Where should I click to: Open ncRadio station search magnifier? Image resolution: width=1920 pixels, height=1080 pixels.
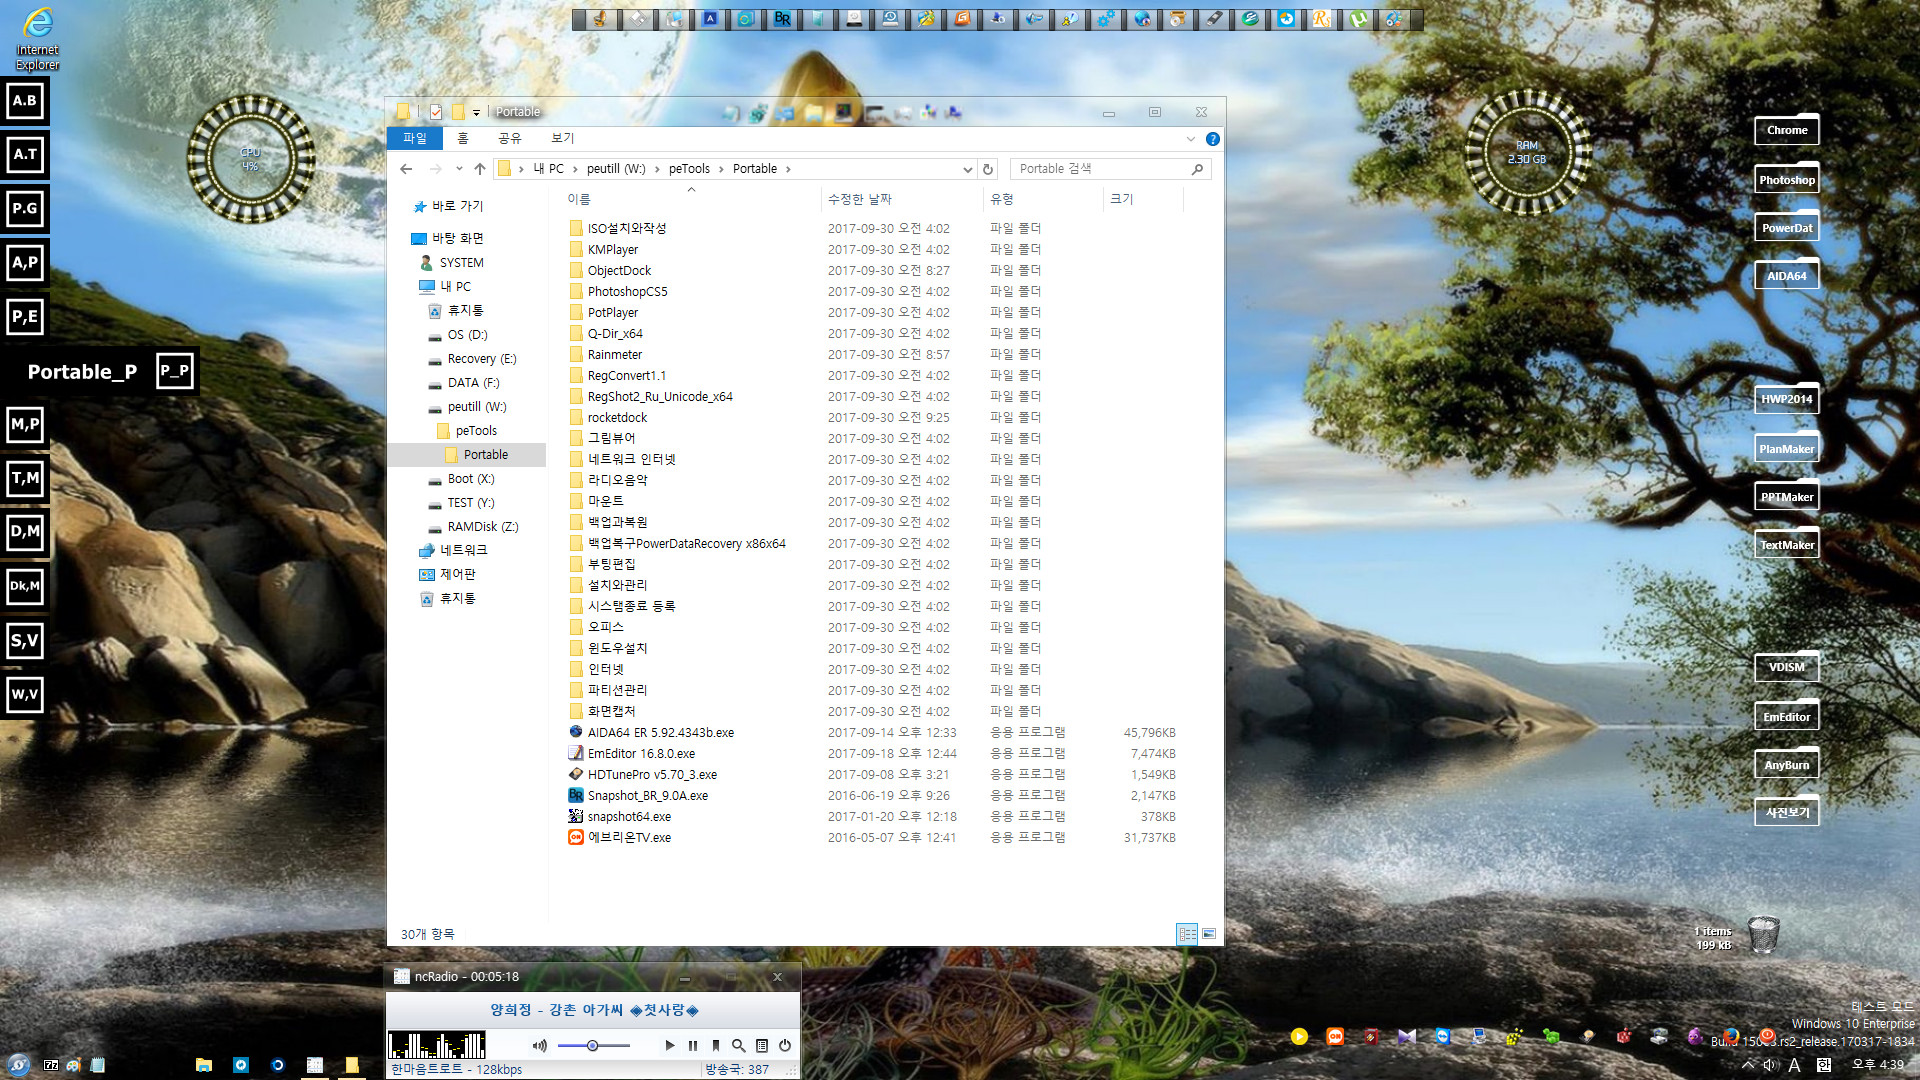738,1045
